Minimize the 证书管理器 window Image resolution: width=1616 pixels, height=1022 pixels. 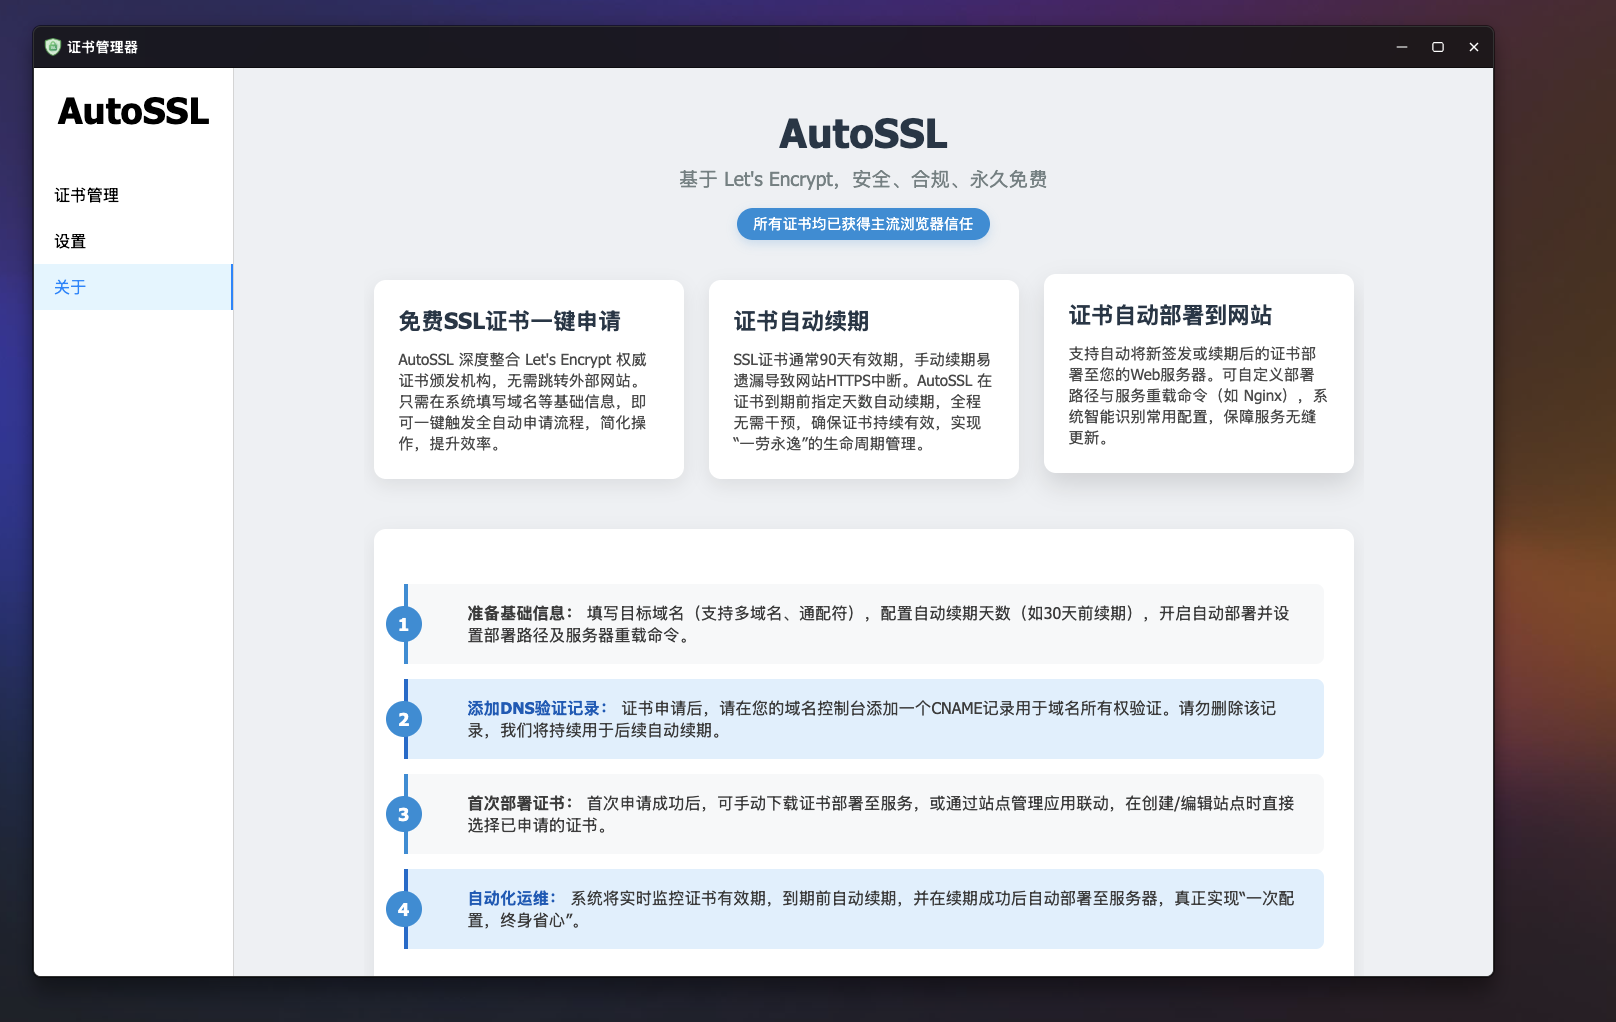pos(1402,47)
